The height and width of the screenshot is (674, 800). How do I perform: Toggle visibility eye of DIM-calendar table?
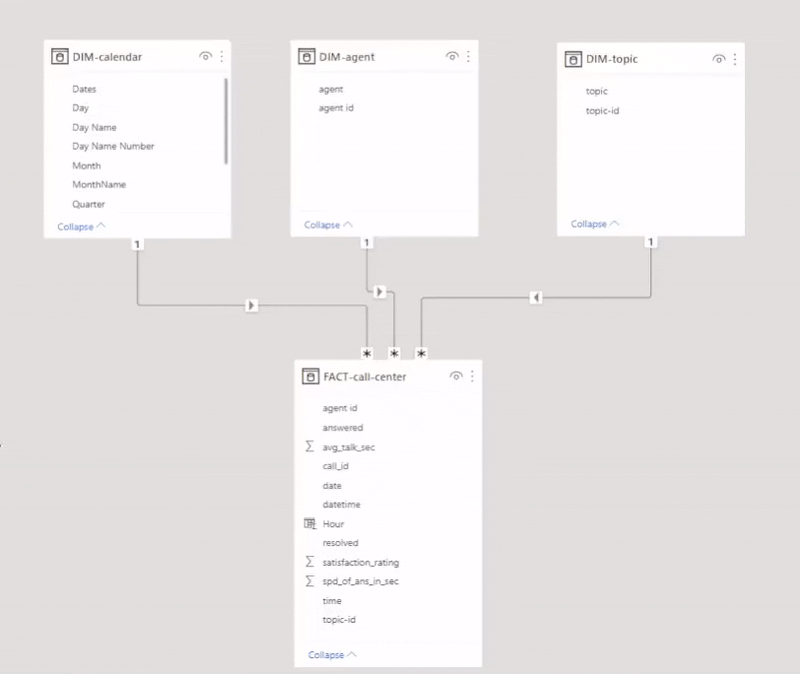(x=206, y=56)
